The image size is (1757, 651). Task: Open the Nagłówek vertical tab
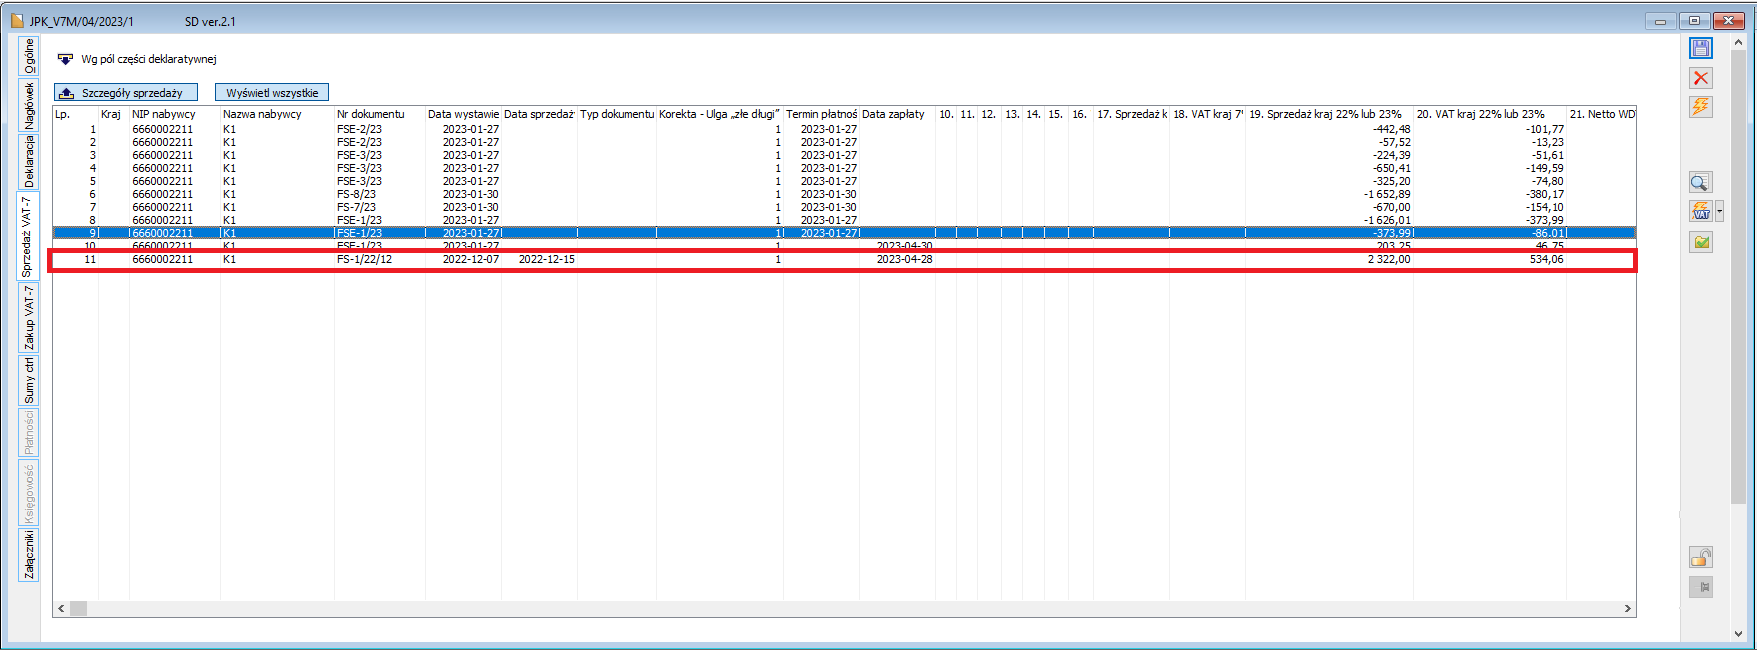tap(29, 105)
